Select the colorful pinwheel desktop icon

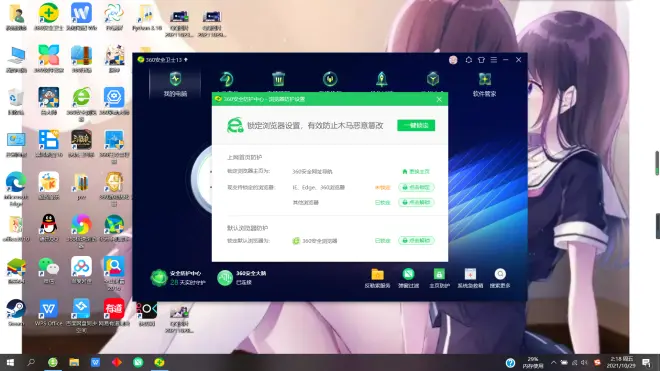click(x=81, y=230)
